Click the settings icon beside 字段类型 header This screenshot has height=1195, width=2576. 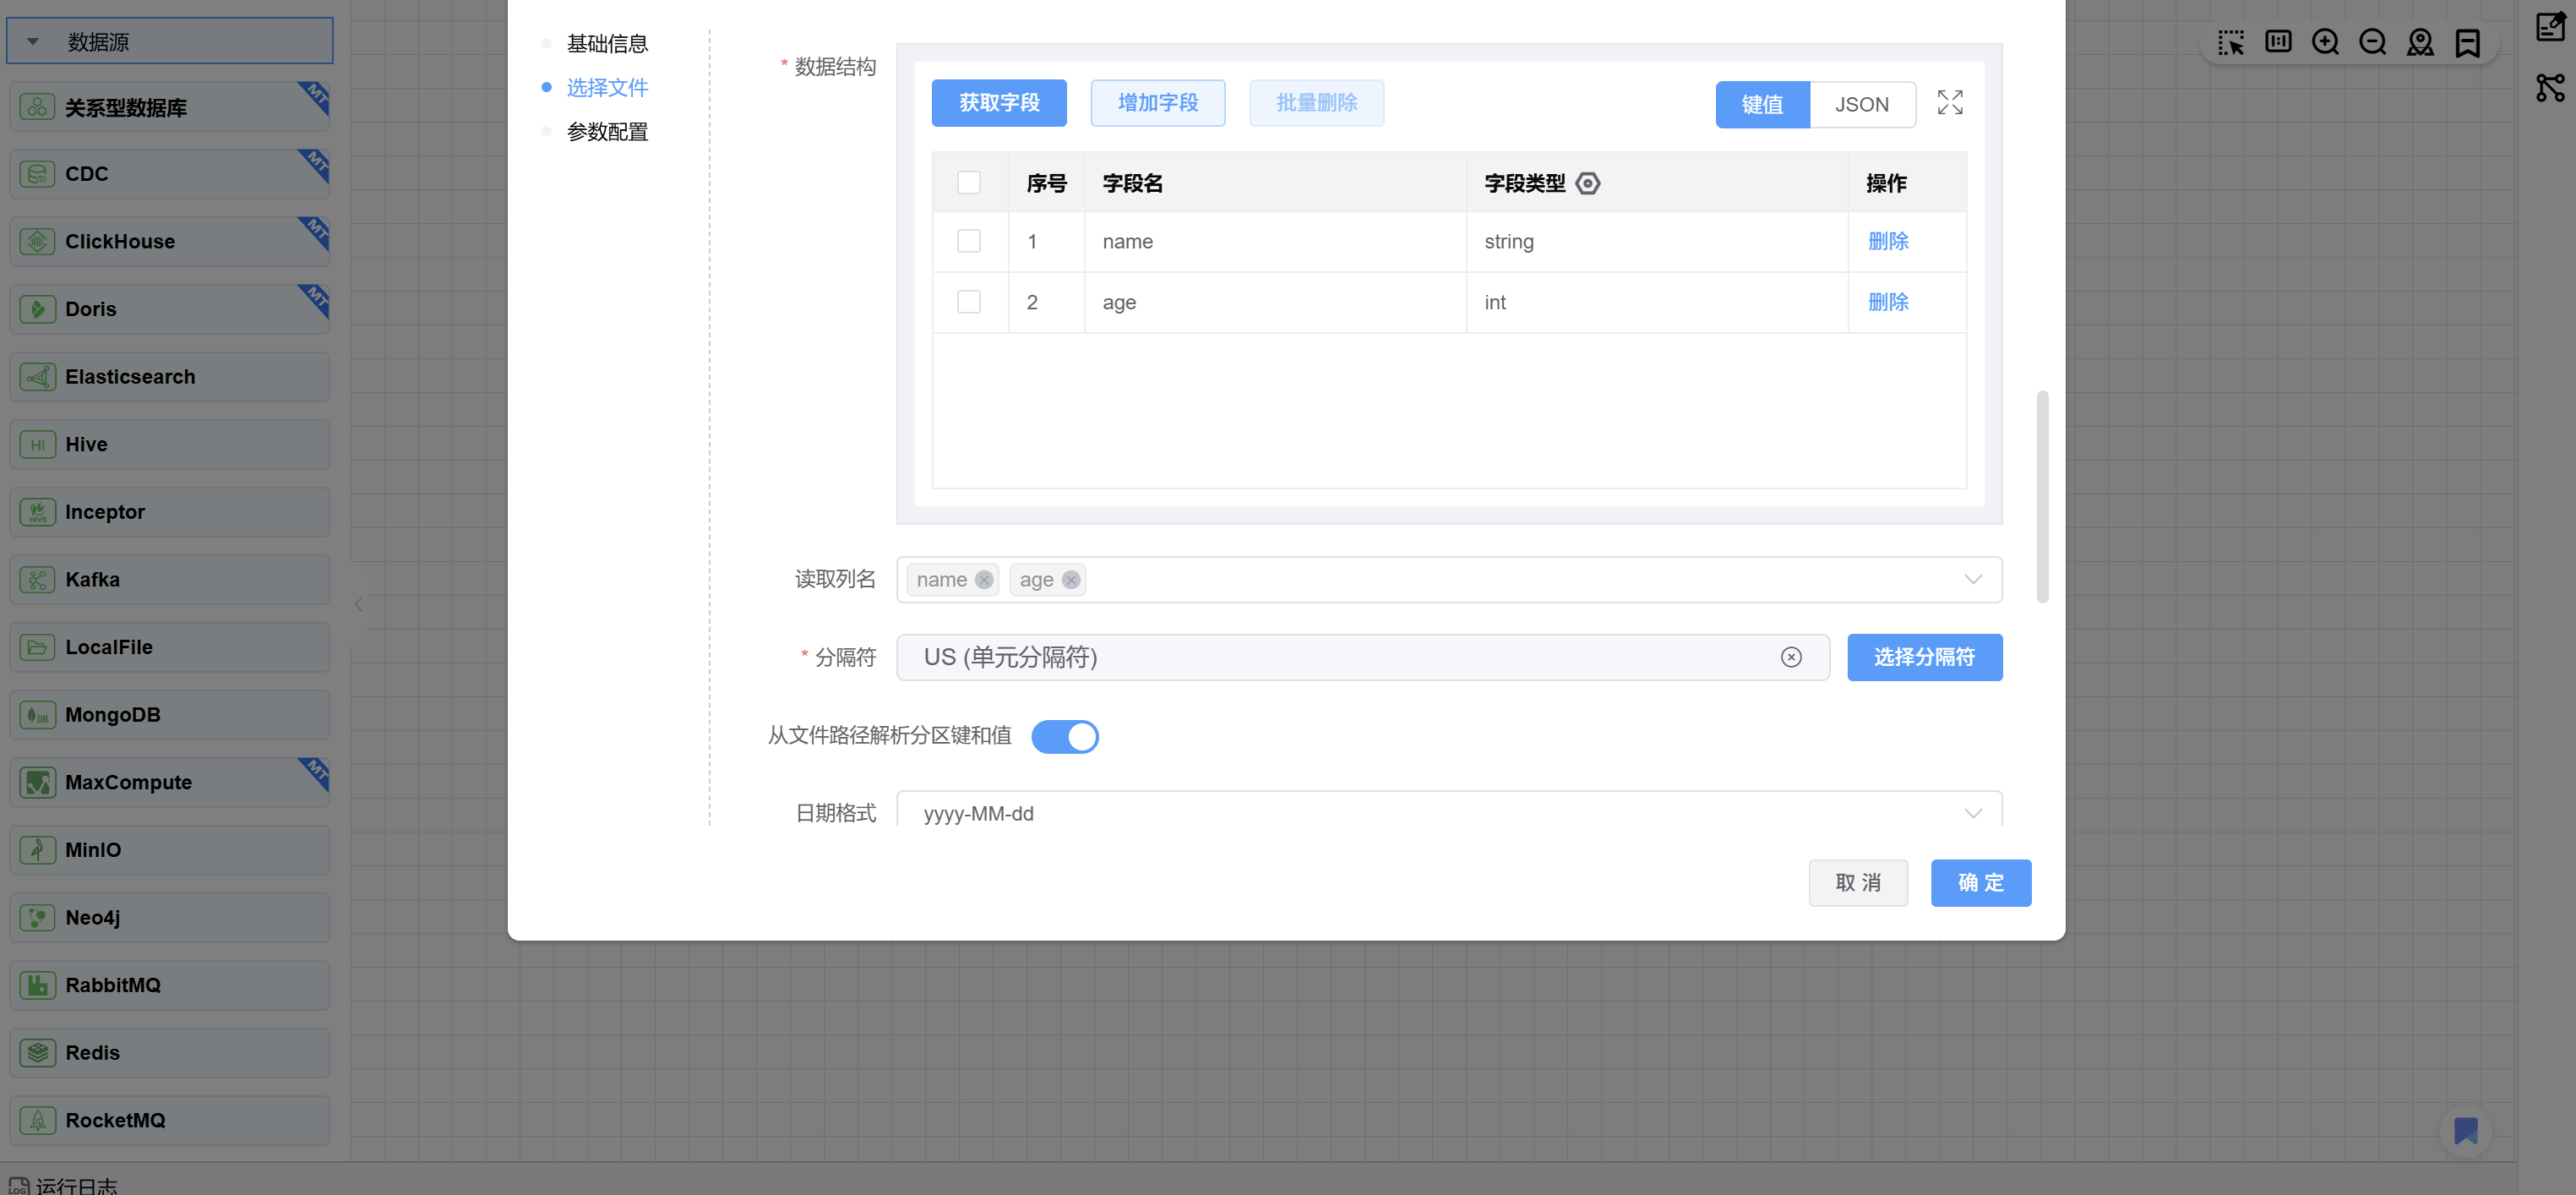(x=1587, y=183)
